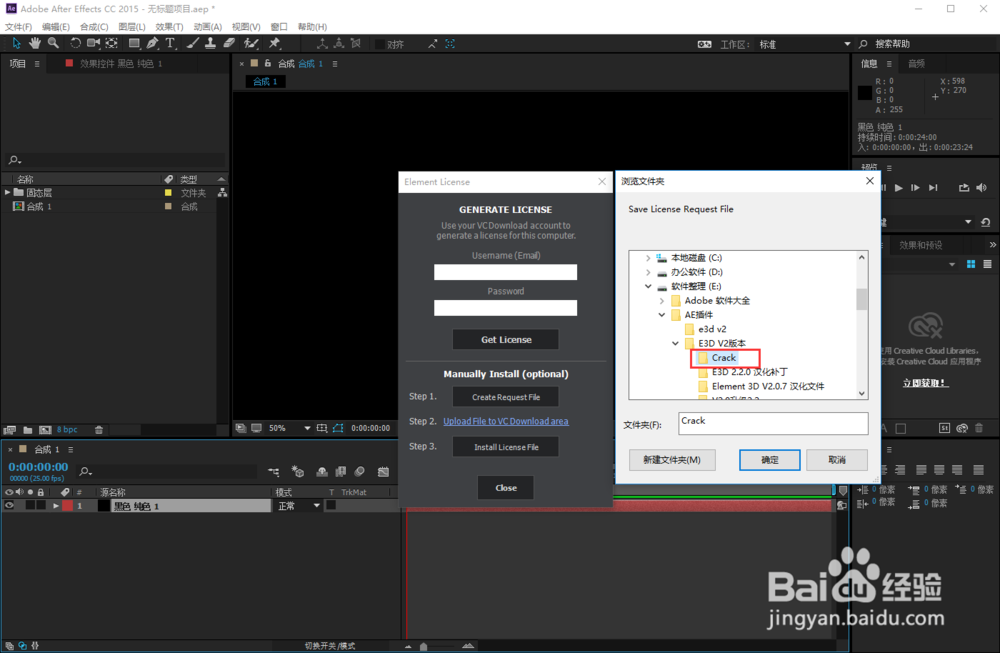
Task: Open the 动画(A) menu
Action: [x=207, y=27]
